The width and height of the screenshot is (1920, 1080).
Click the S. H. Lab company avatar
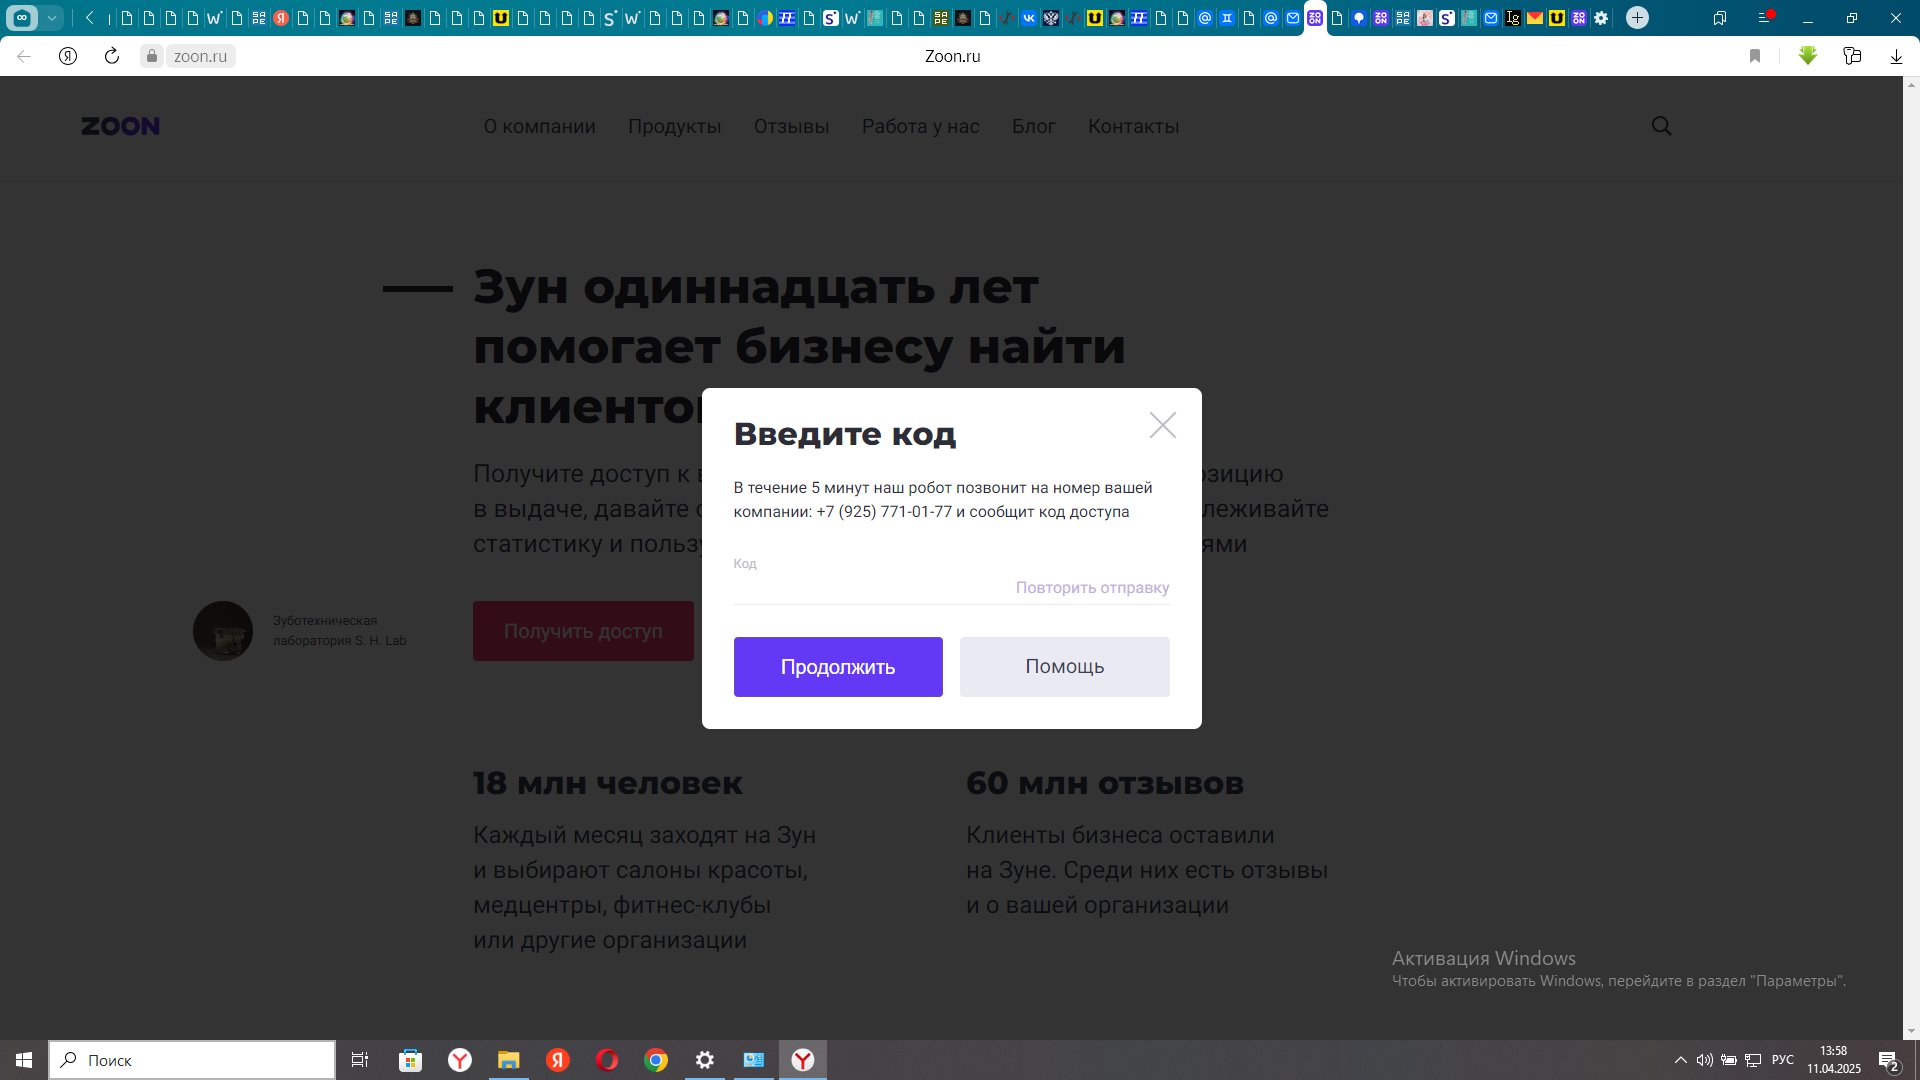[223, 631]
